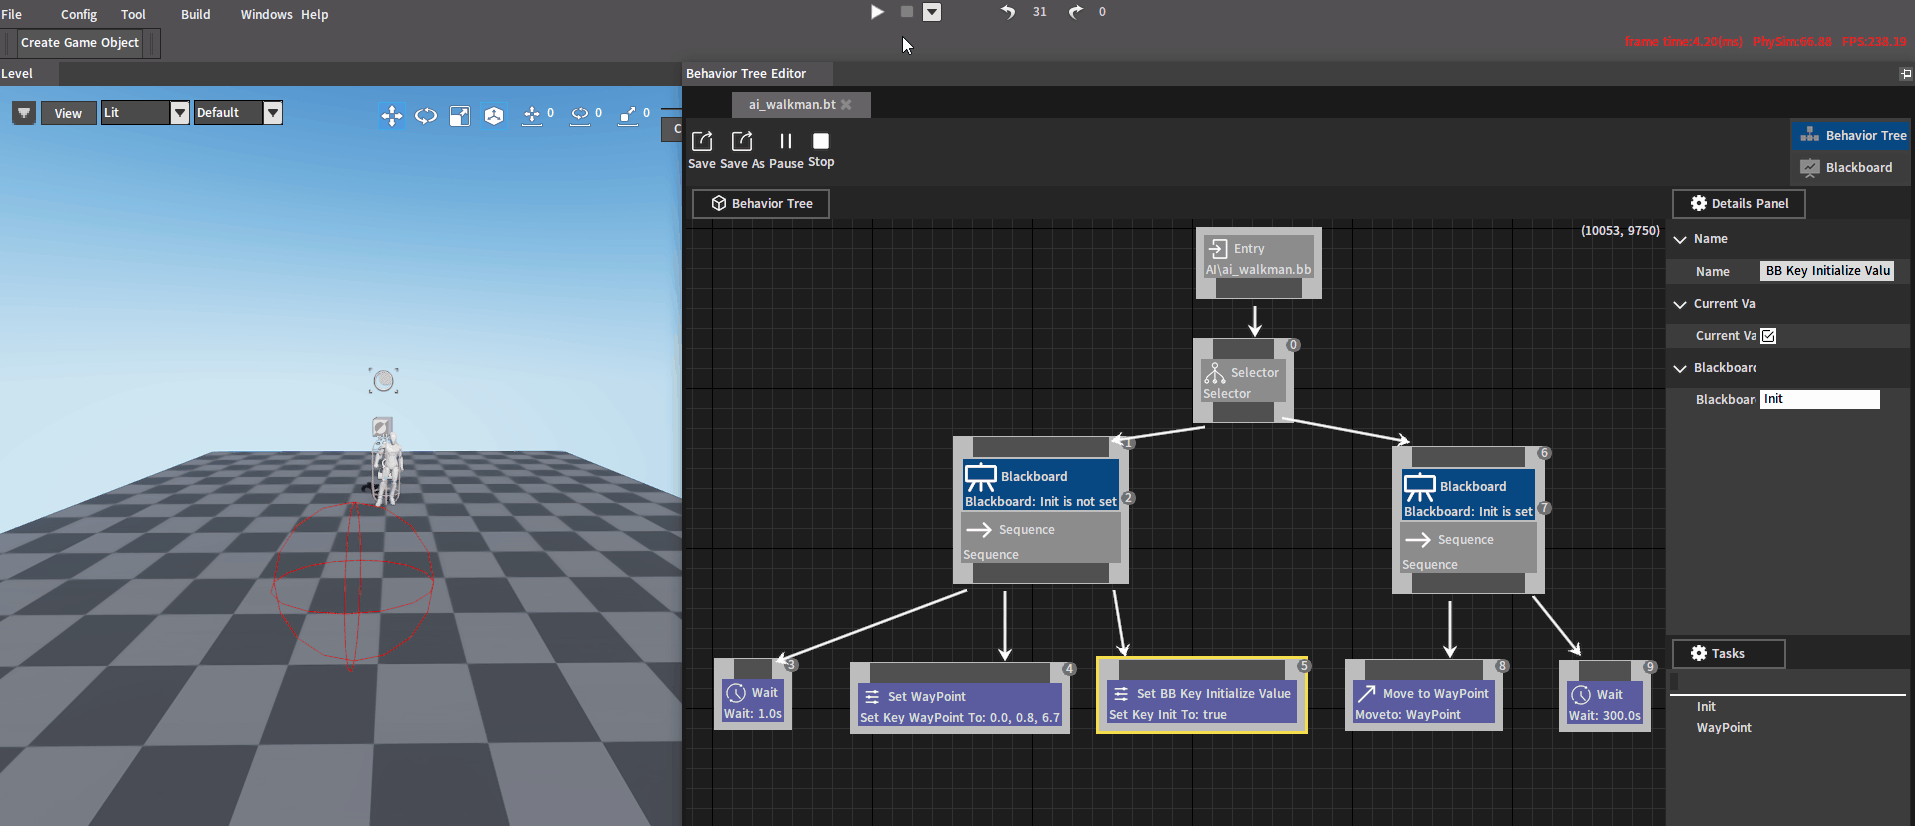The height and width of the screenshot is (826, 1915).
Task: Open the Lit shading mode dropdown
Action: coord(179,113)
